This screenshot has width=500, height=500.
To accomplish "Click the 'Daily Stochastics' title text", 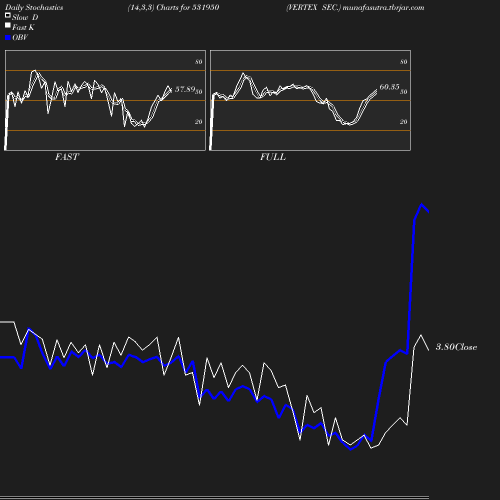I will click(x=34, y=8).
